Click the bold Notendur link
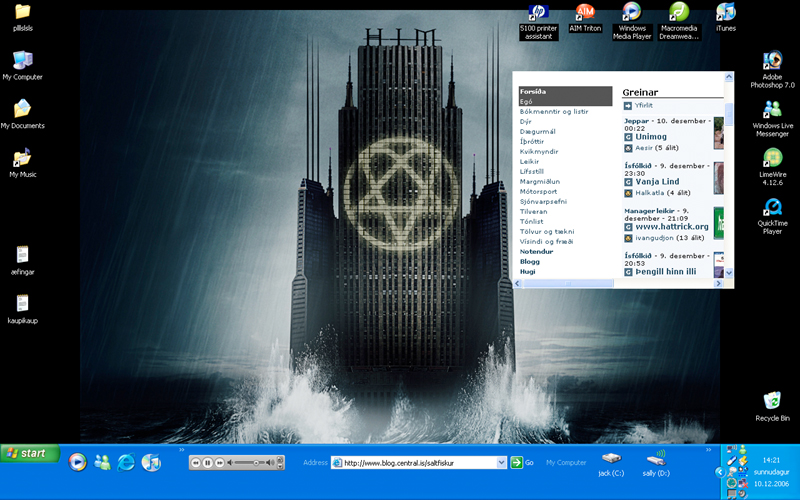Screen dimensions: 800x500 click(536, 252)
